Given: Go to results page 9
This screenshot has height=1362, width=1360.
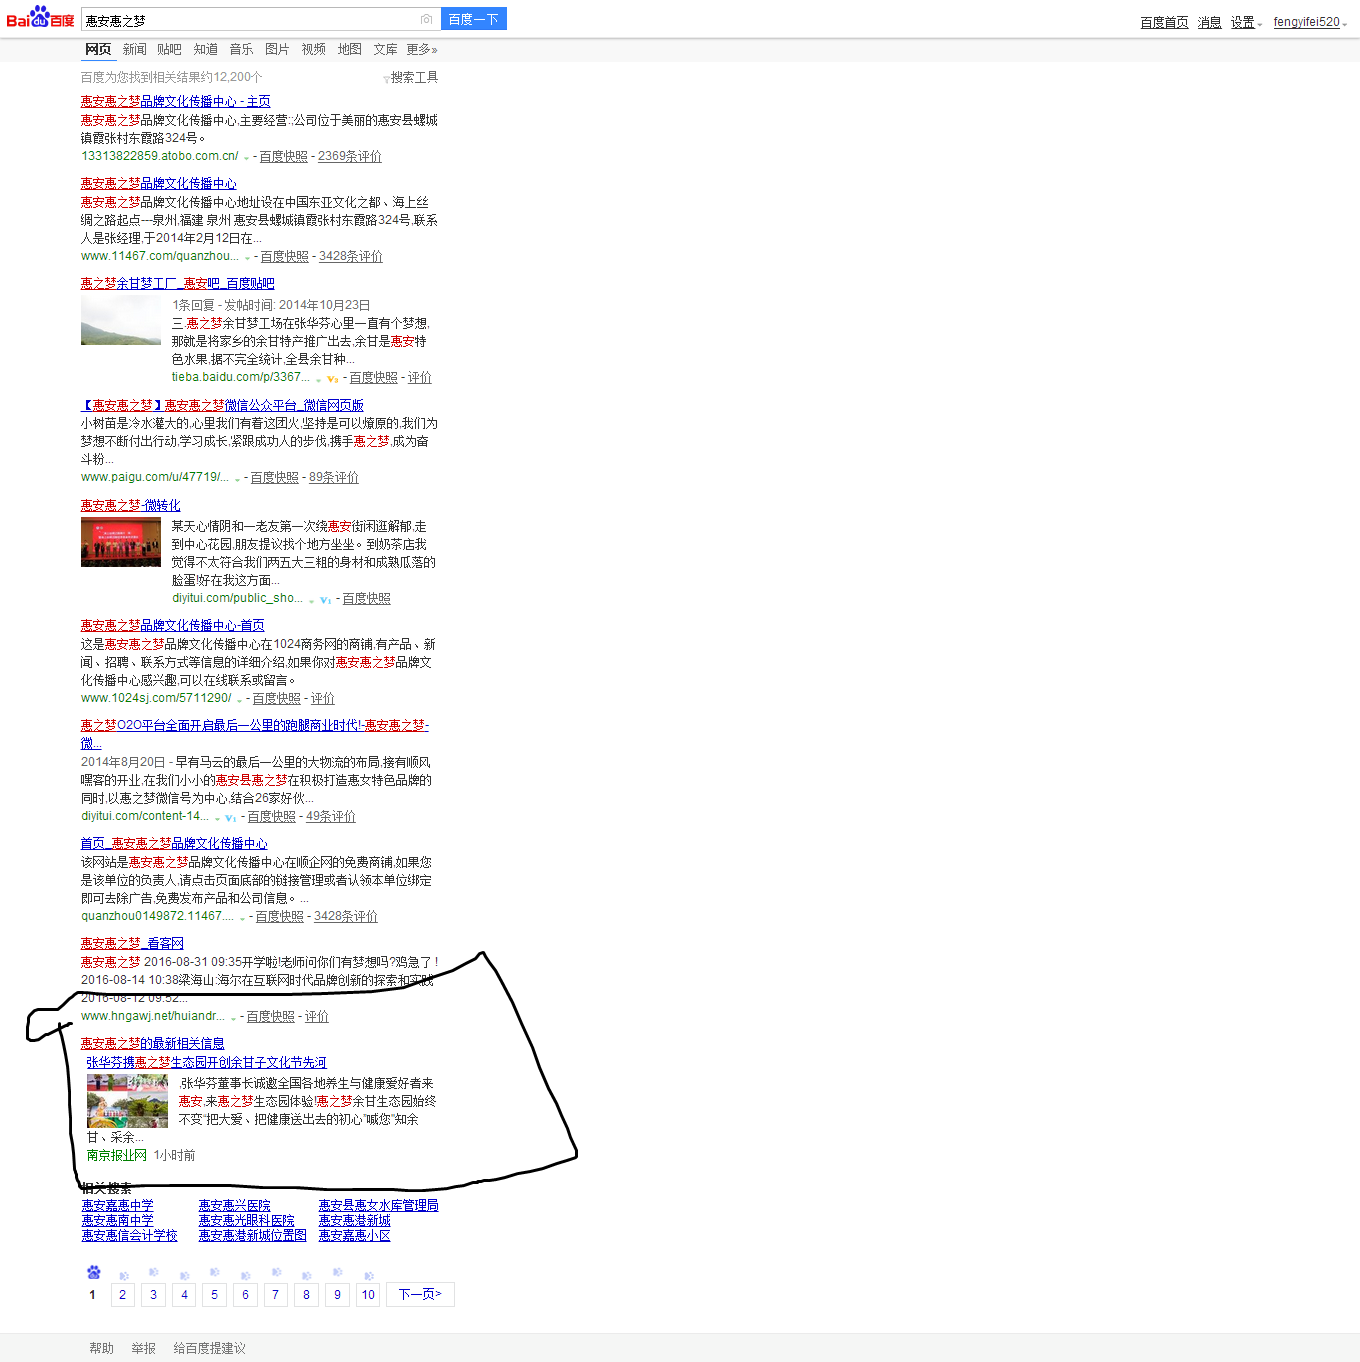Looking at the screenshot, I should 337,1294.
